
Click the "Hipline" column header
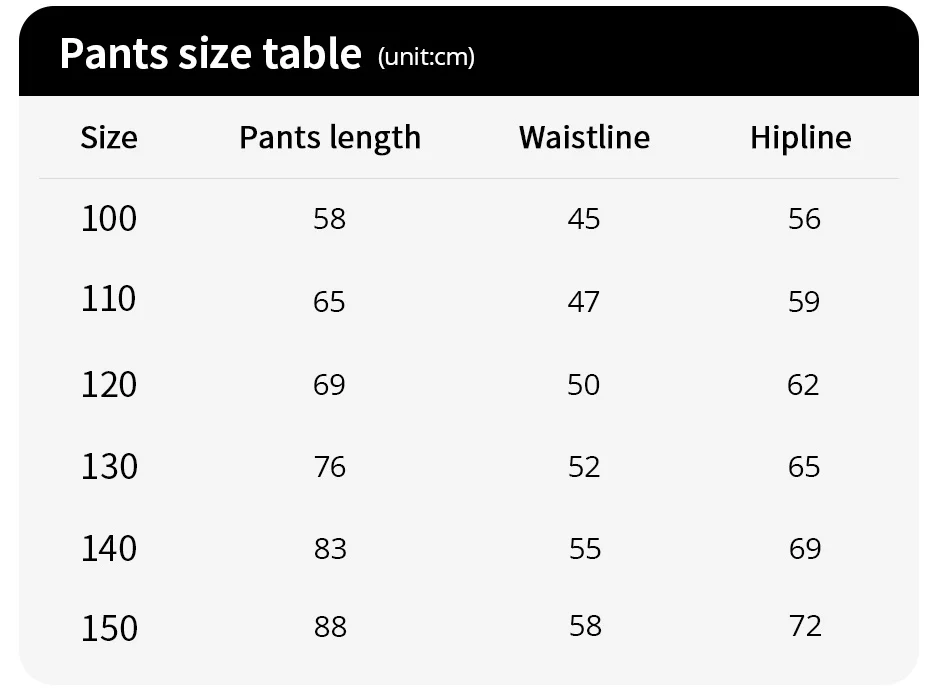click(x=801, y=137)
